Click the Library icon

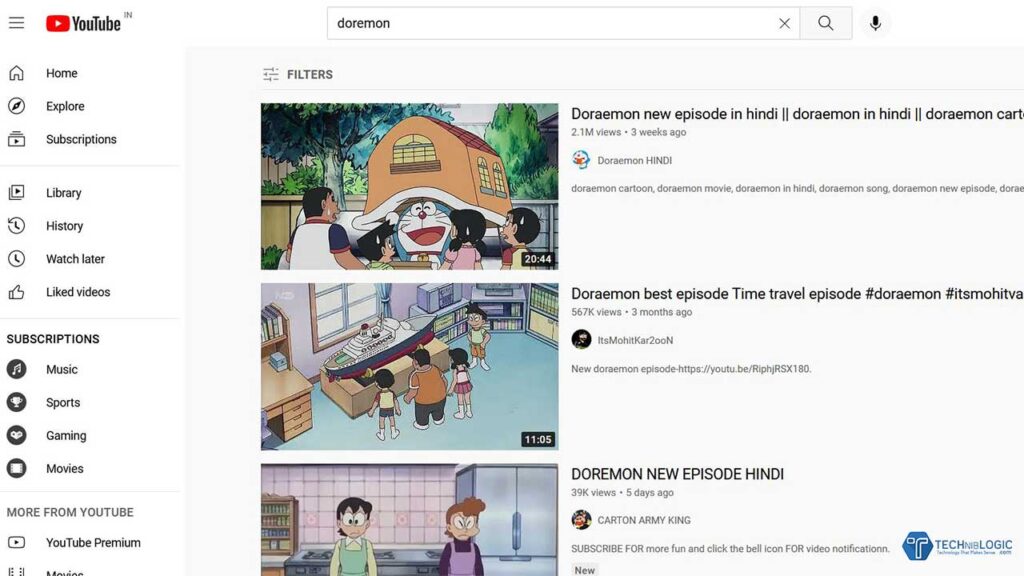16,193
